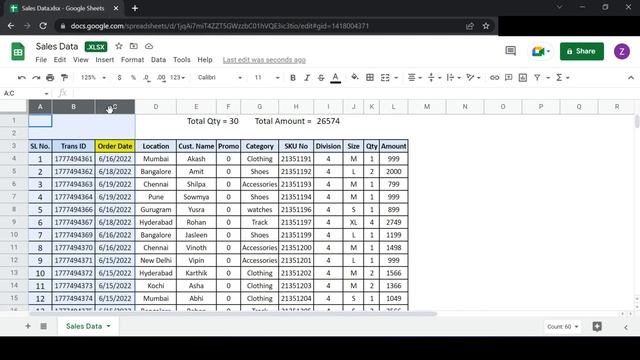Click the Insert link icon
The height and width of the screenshot is (360, 640).
[x=494, y=78]
